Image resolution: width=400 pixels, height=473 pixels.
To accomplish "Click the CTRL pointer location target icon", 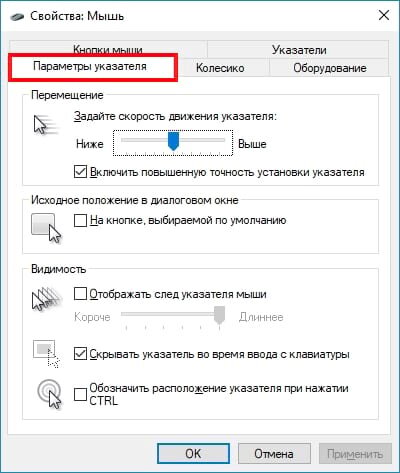I will coord(49,394).
